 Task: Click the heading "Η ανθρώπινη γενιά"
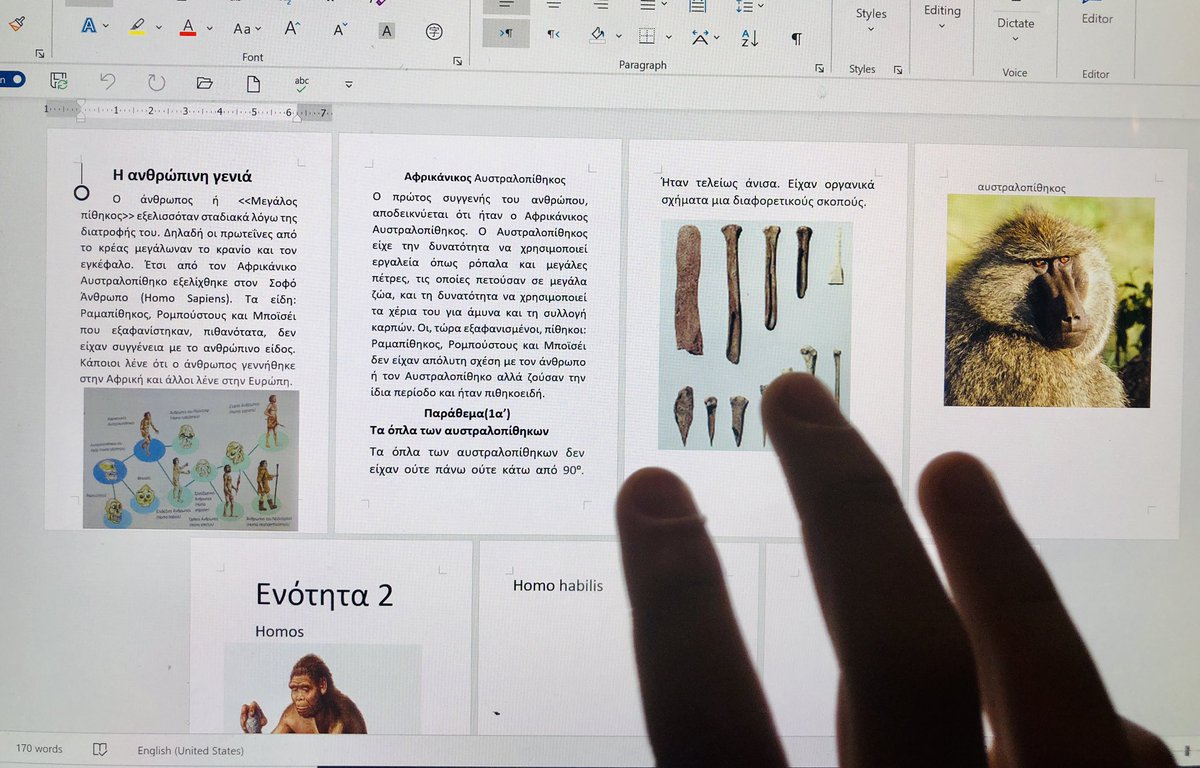tap(182, 176)
